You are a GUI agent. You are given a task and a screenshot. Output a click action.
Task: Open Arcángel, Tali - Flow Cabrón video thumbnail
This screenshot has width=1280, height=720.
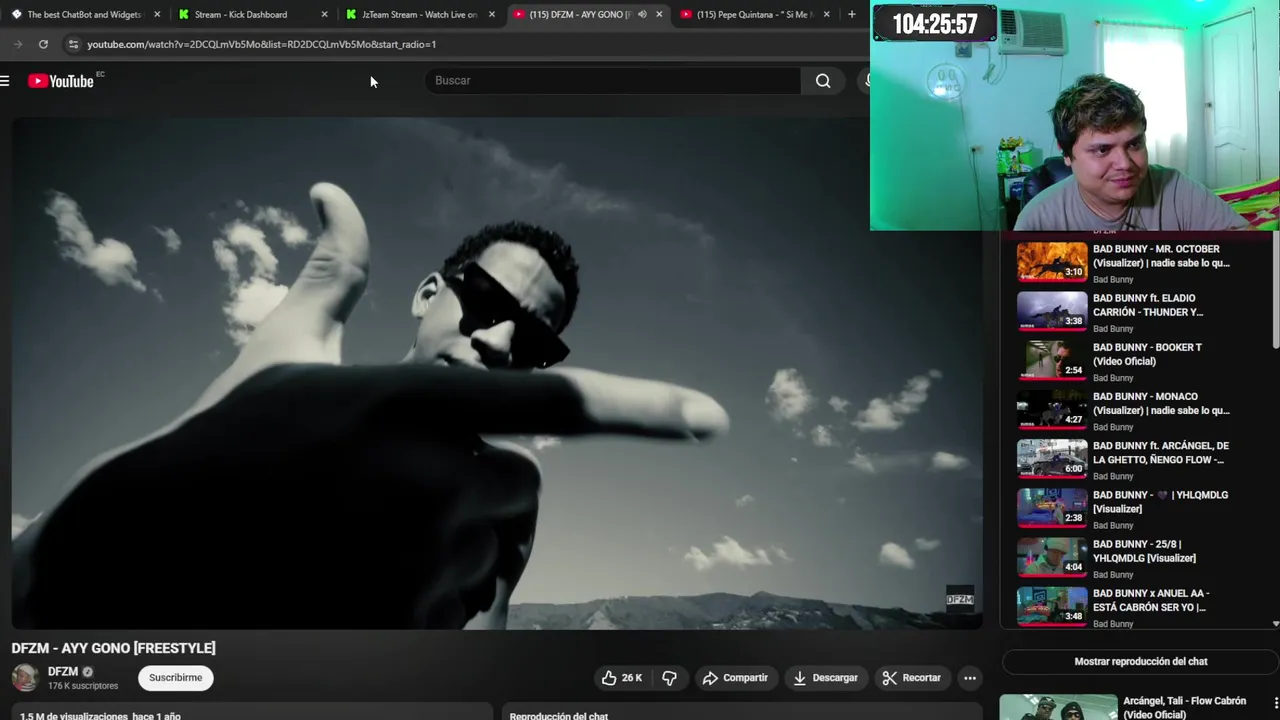pyautogui.click(x=1058, y=708)
